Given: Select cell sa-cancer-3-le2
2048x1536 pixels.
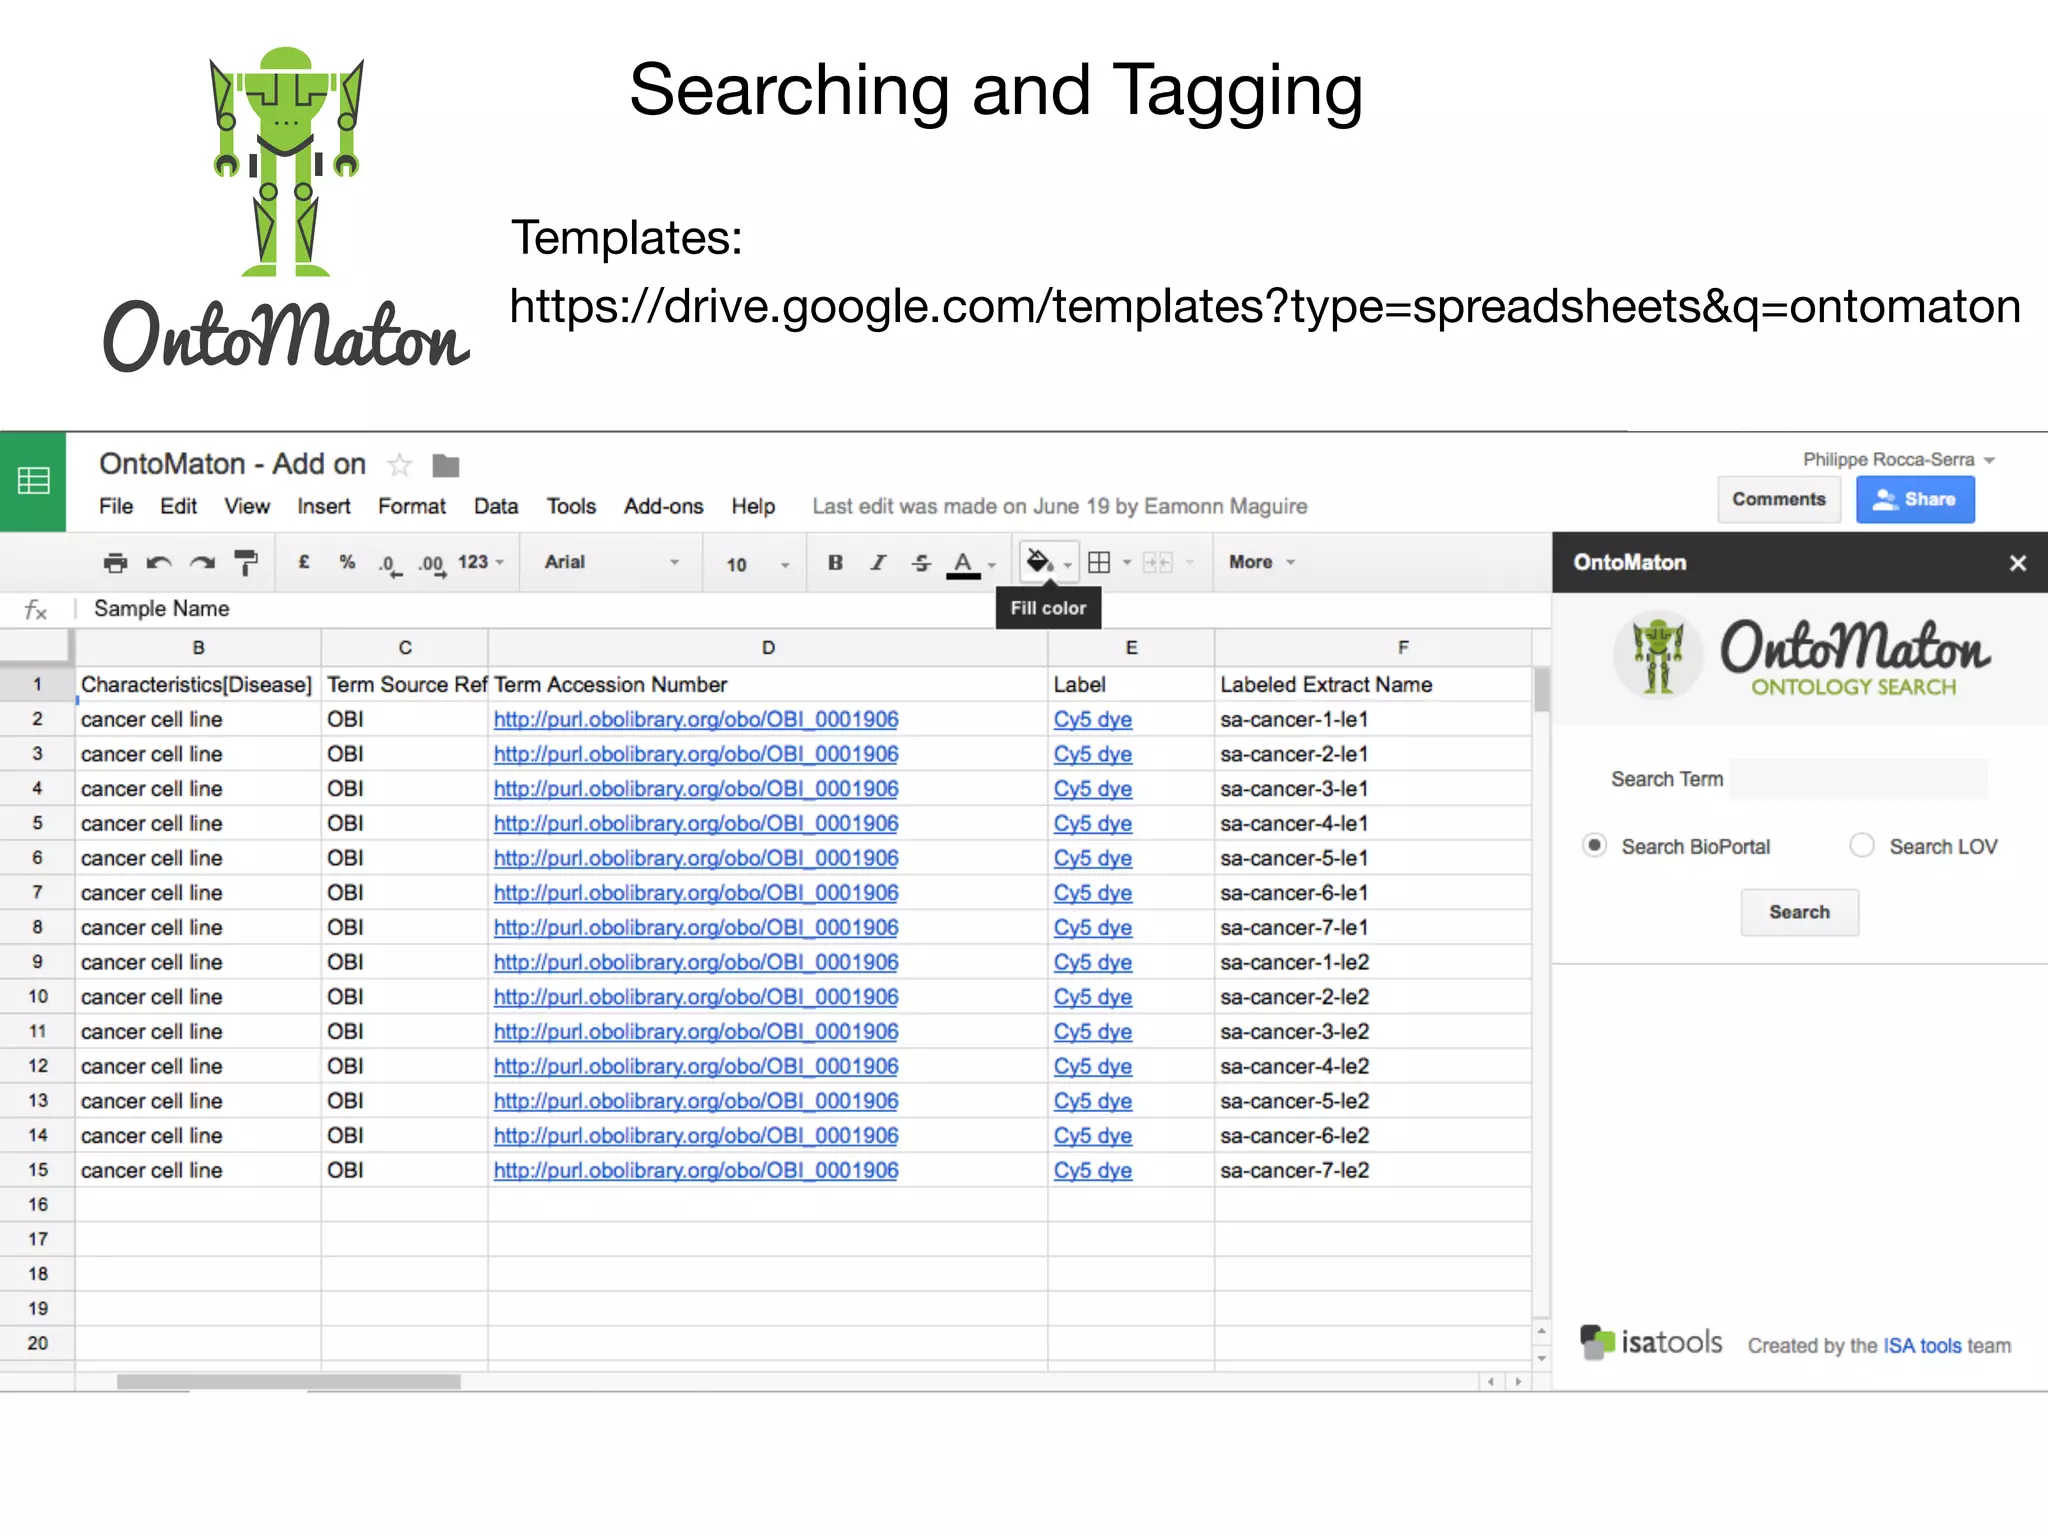Looking at the screenshot, I should pos(1372,1032).
